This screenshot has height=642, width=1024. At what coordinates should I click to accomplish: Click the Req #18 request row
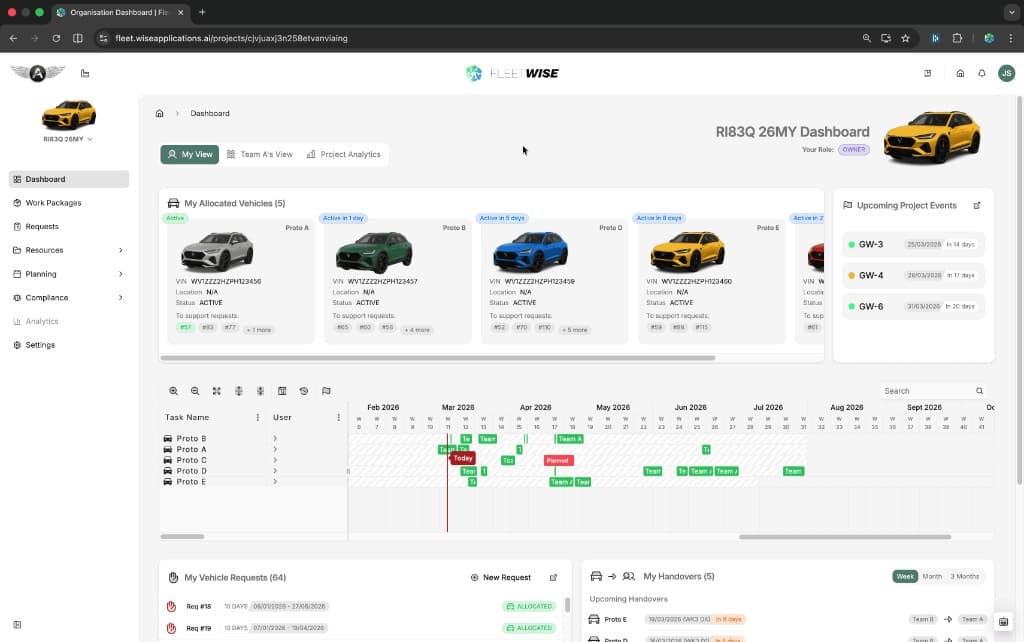click(363, 606)
